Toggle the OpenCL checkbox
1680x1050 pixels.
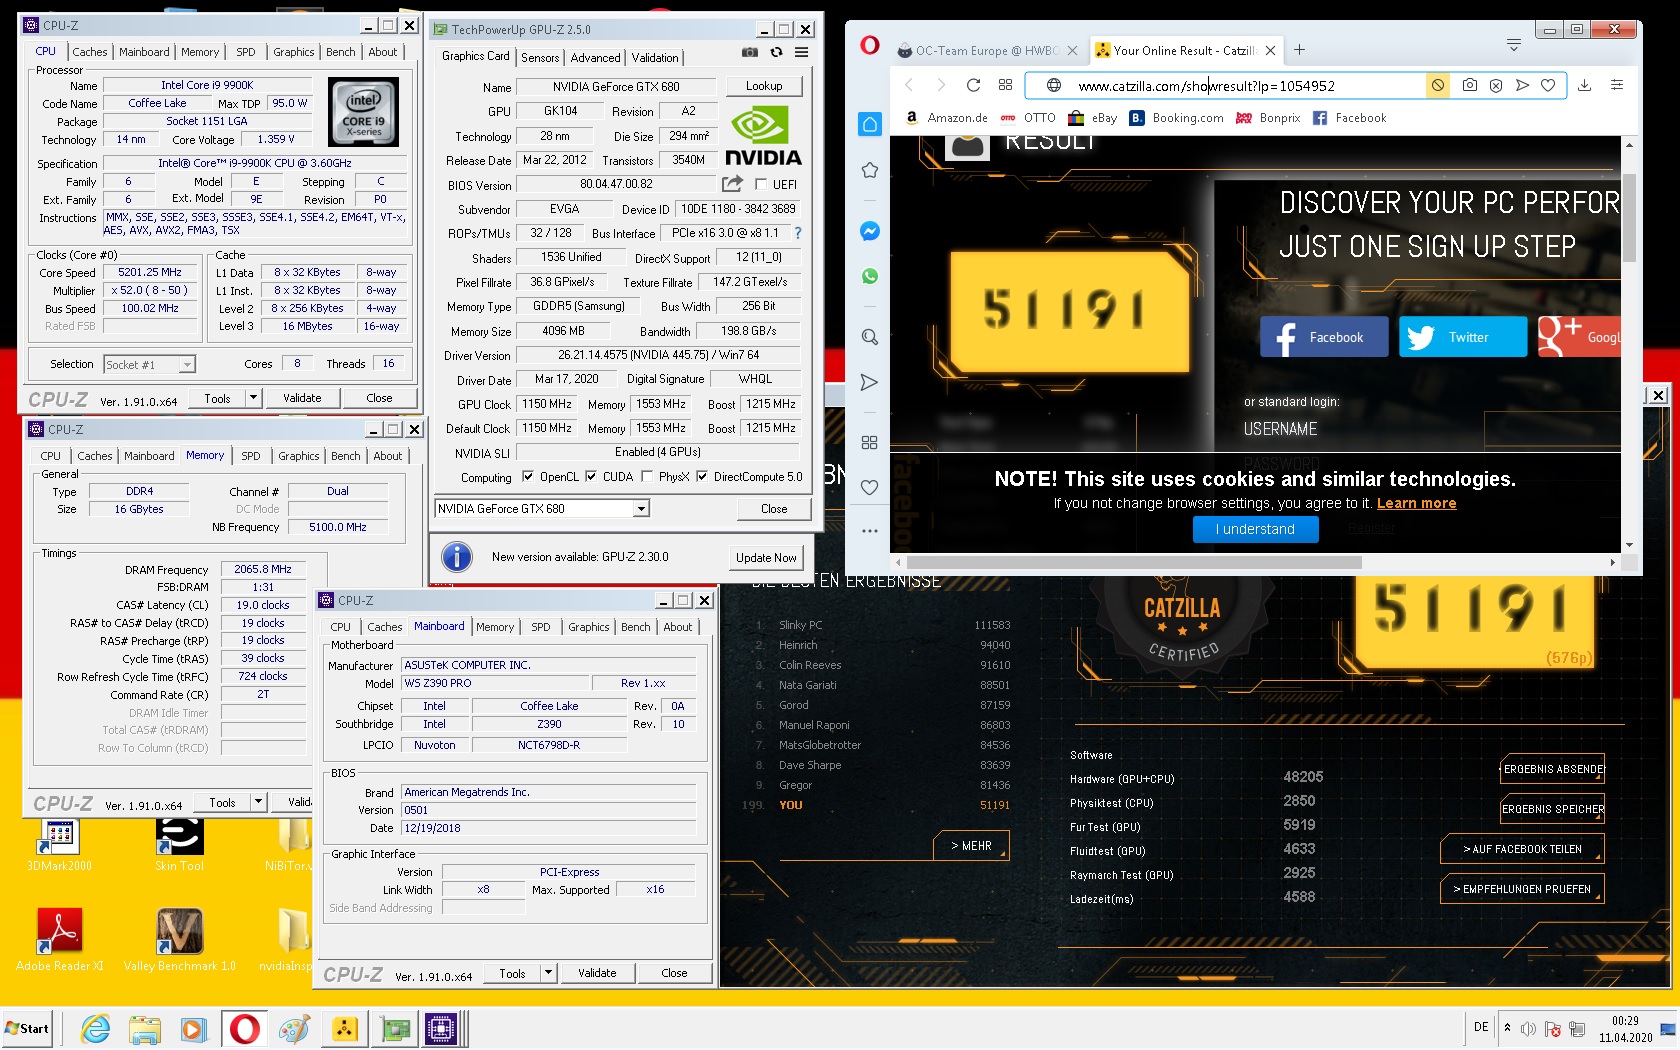528,477
